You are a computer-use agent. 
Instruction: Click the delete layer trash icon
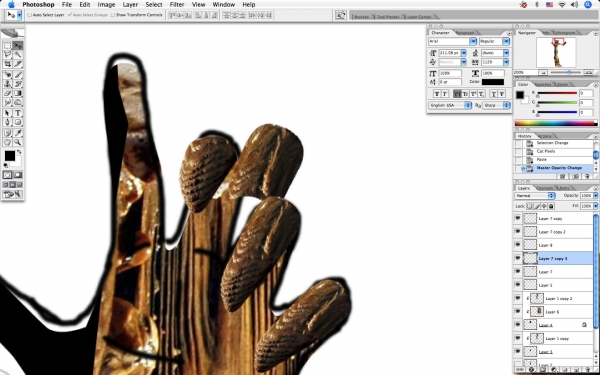pyautogui.click(x=589, y=370)
